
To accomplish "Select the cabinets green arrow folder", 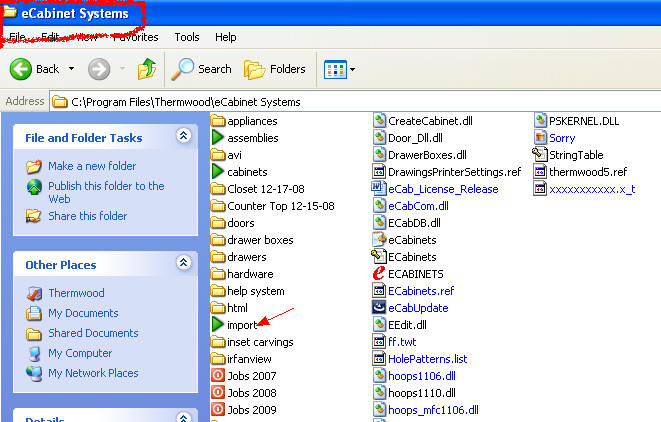I will coord(239,172).
